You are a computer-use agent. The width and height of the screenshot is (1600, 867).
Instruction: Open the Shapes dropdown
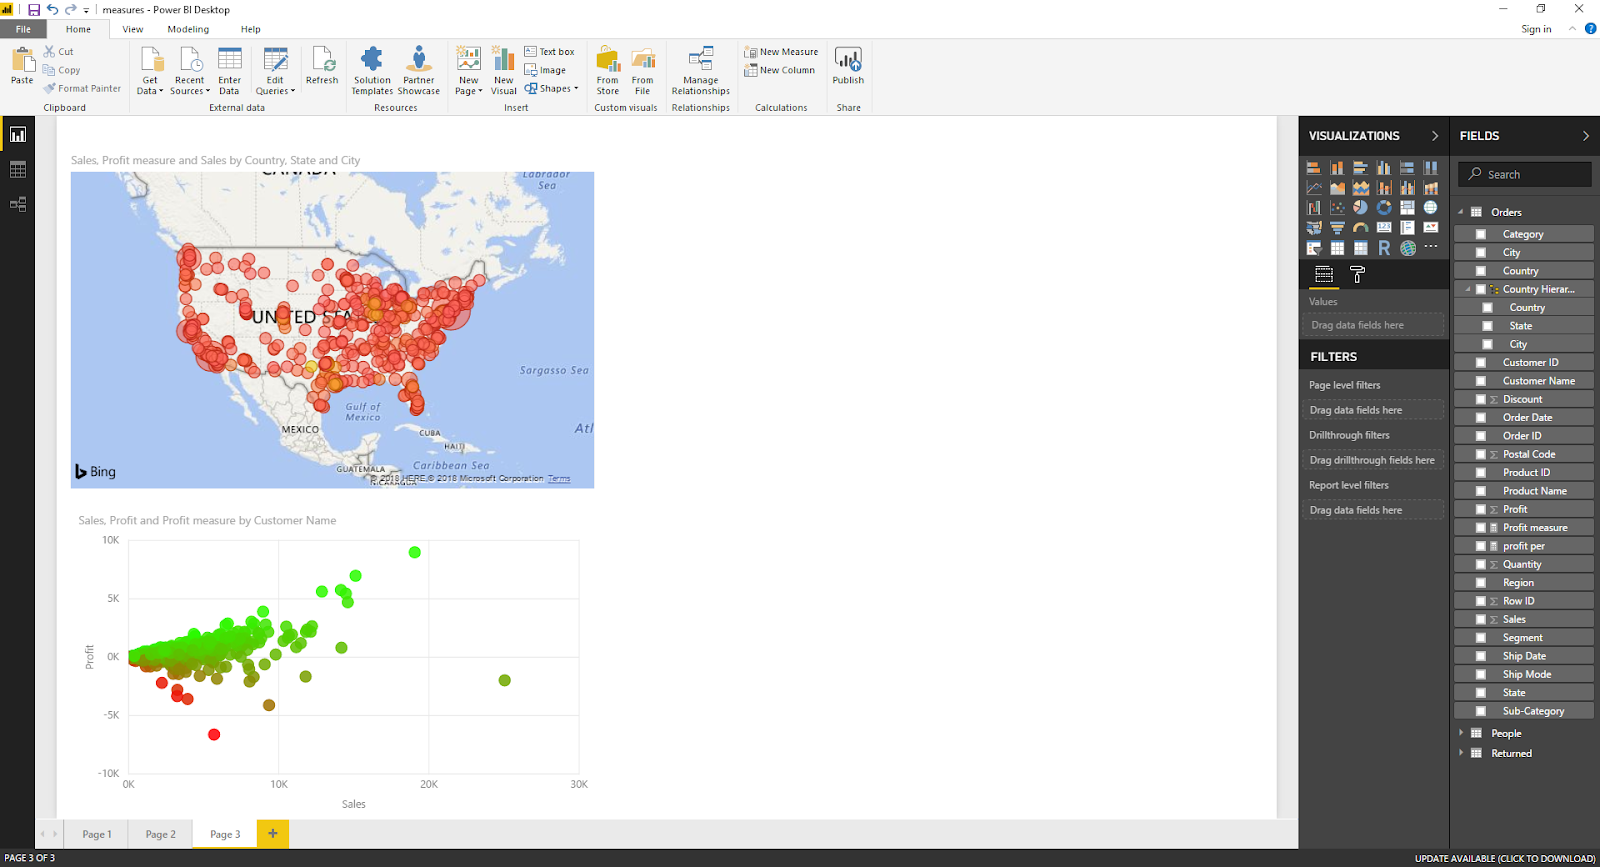(552, 89)
